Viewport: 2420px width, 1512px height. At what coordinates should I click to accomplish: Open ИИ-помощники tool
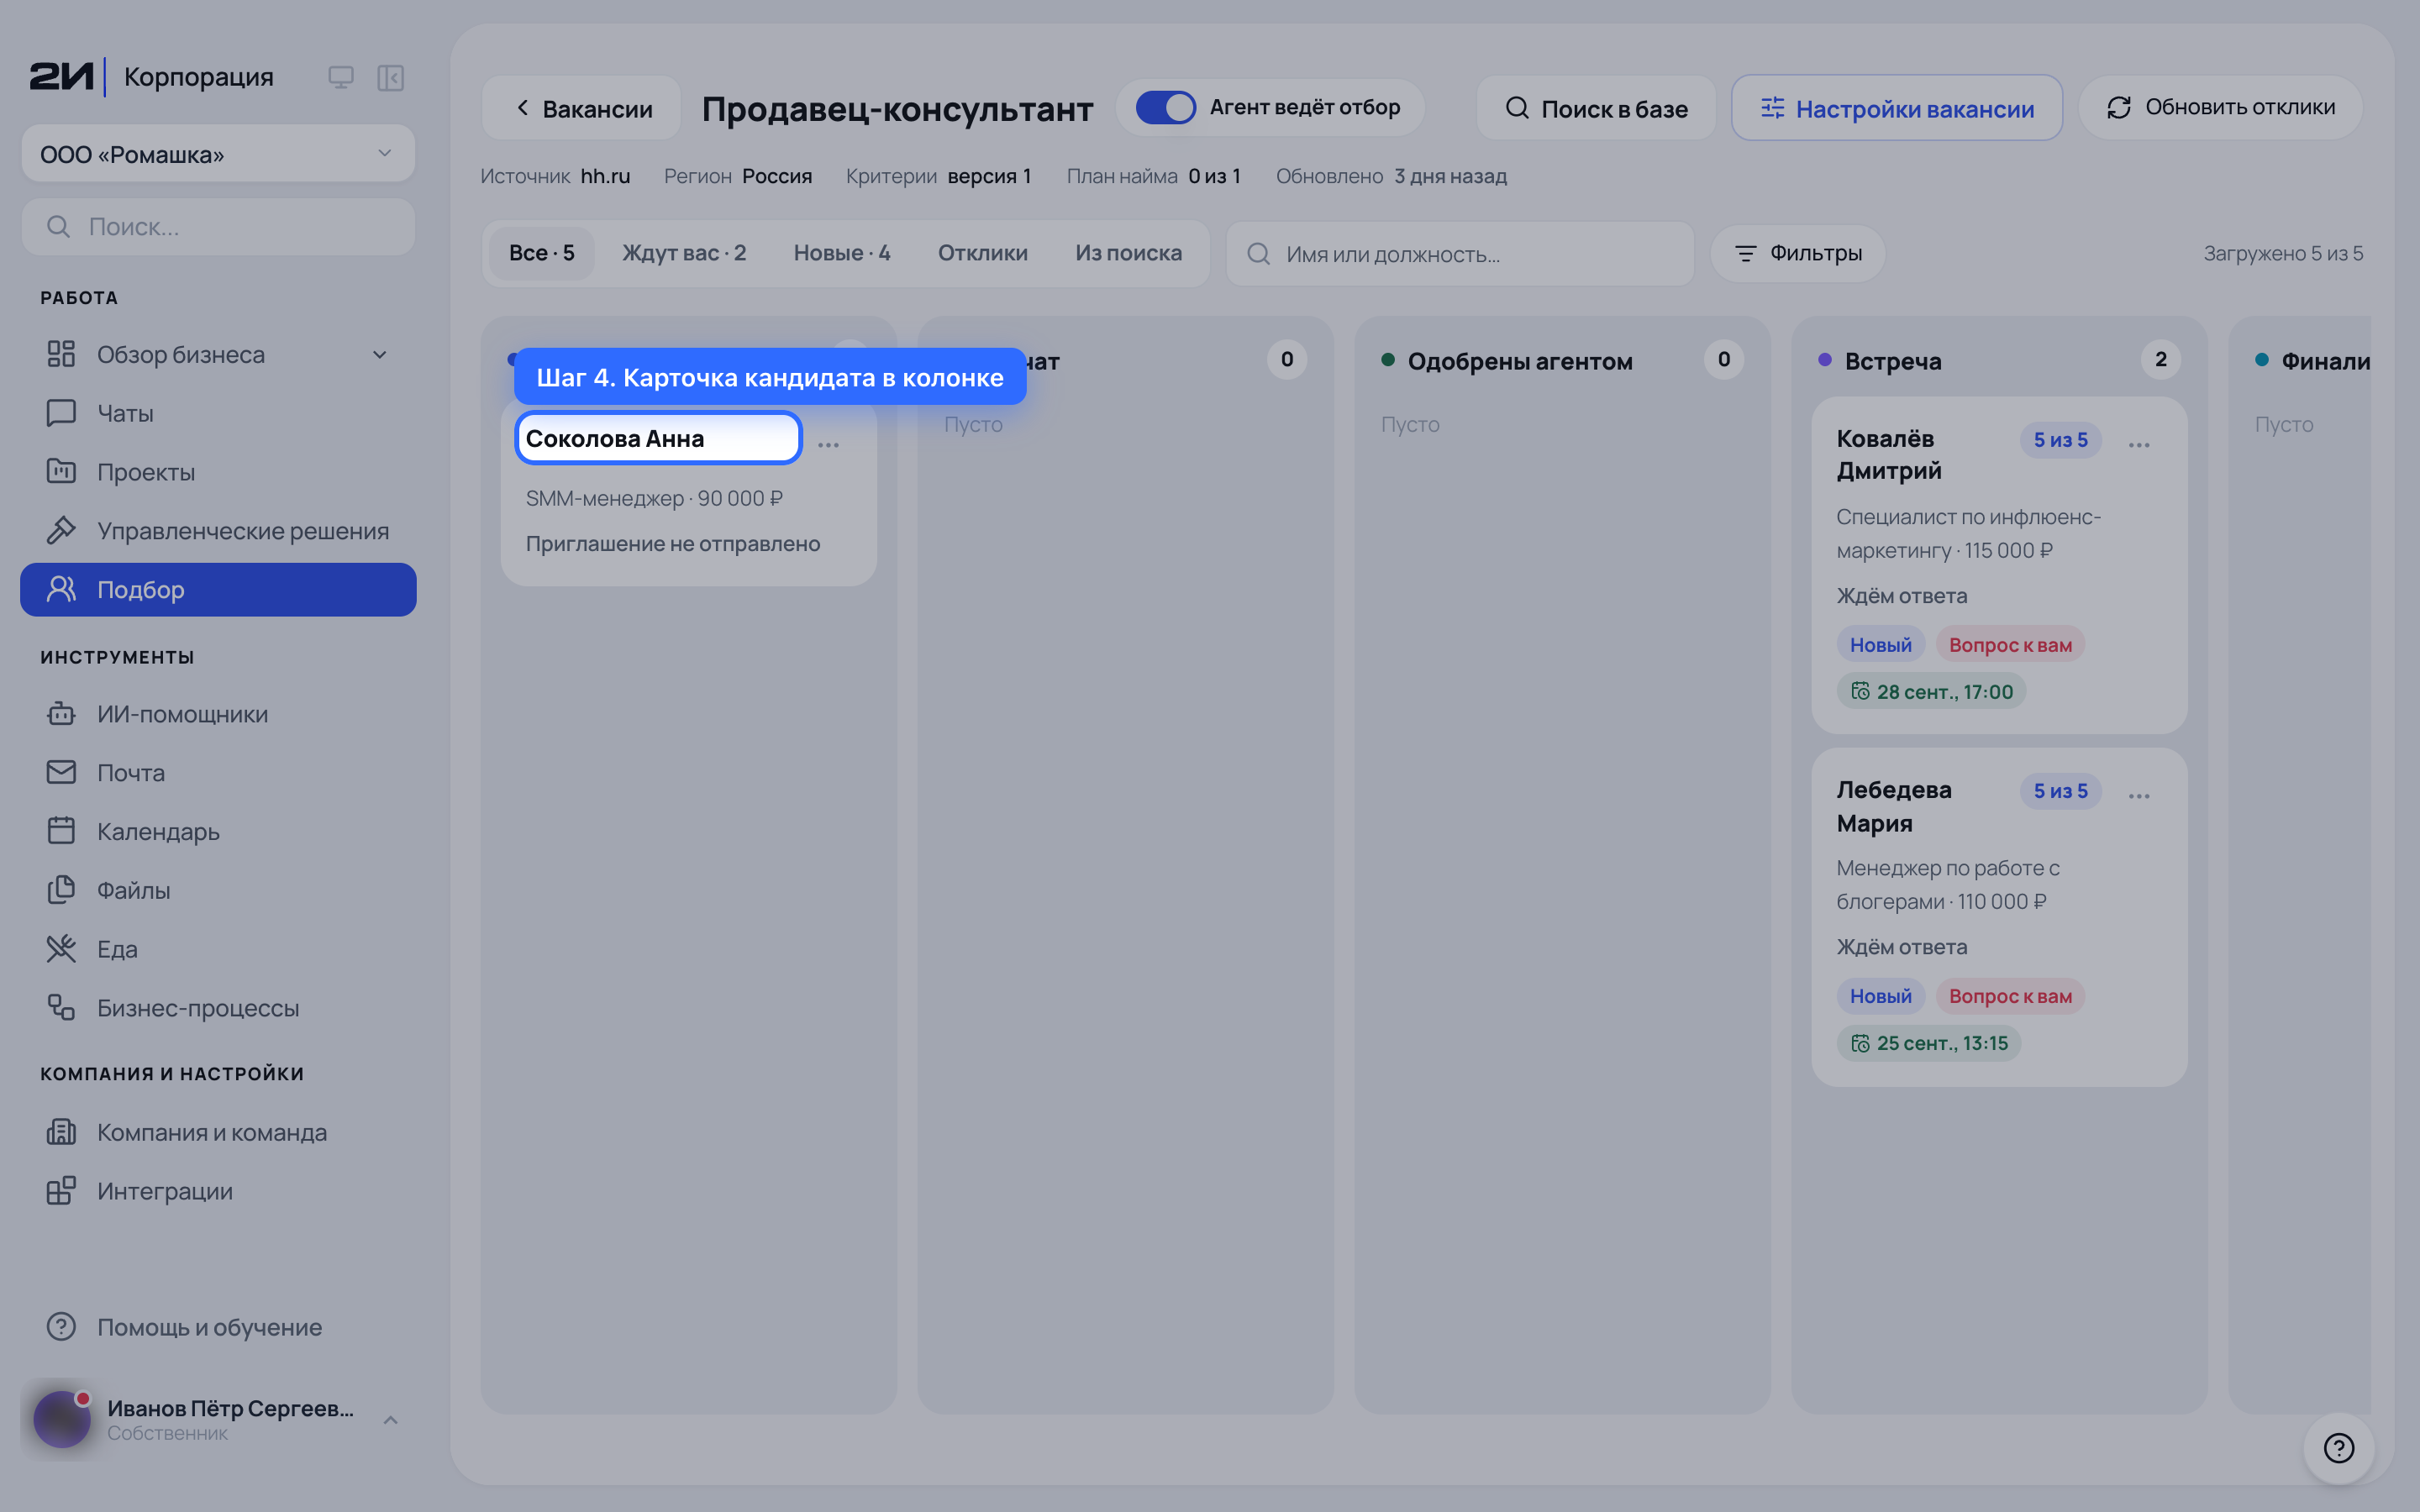(218, 714)
